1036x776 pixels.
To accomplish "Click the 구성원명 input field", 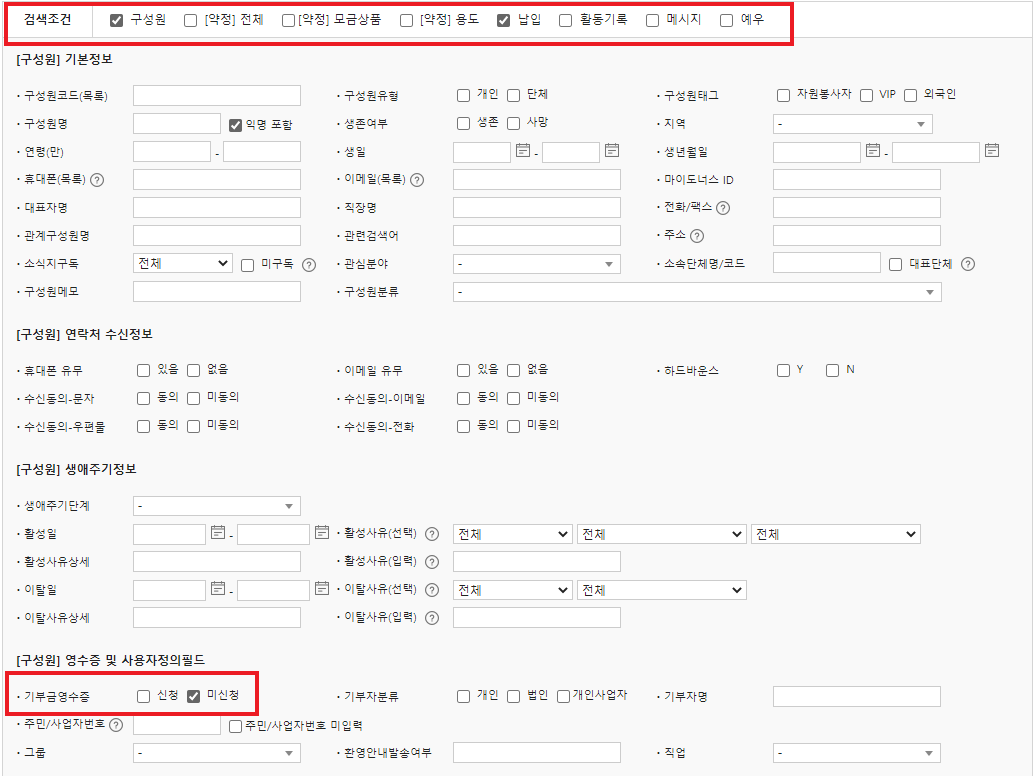I will (x=176, y=124).
